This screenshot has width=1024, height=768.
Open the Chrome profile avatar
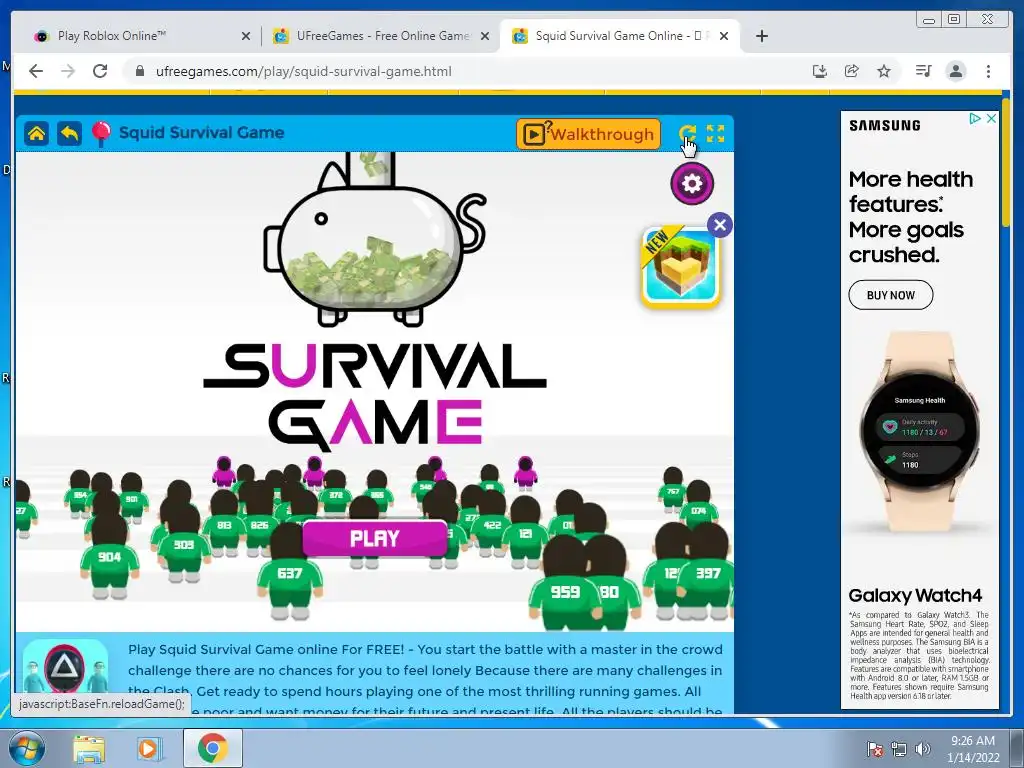point(956,71)
